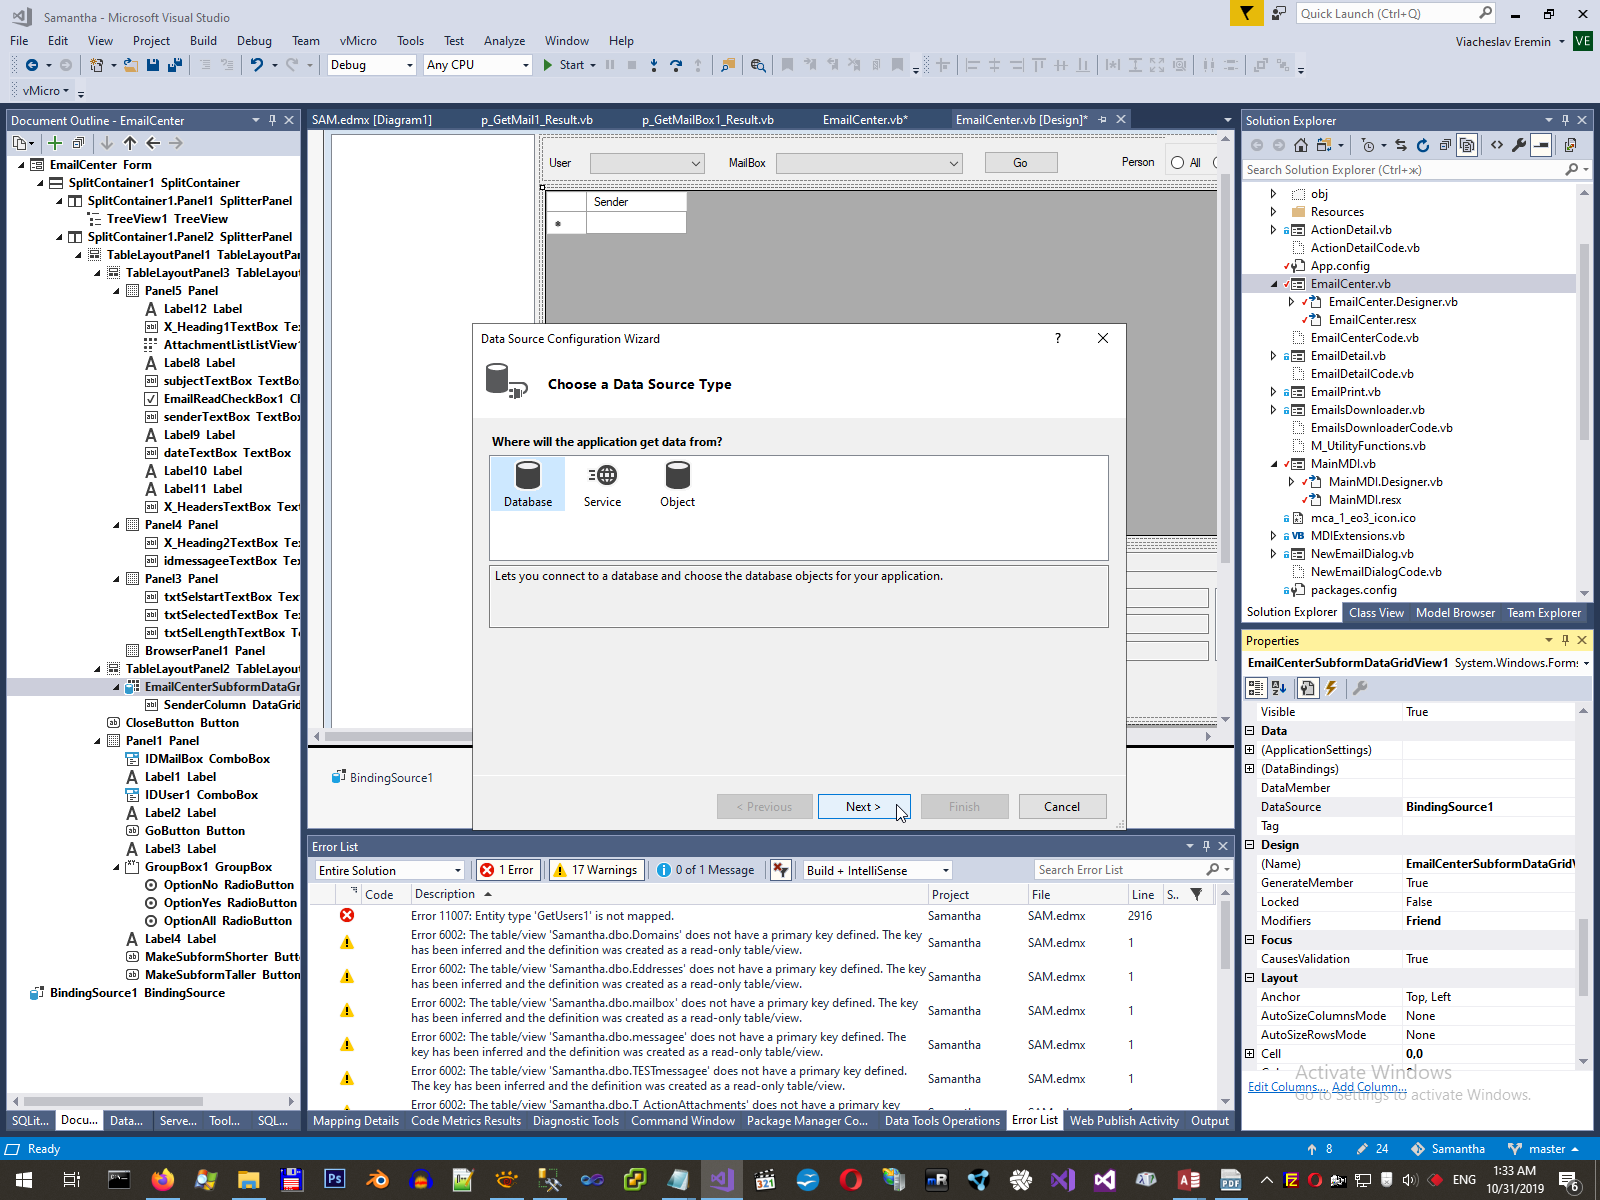The height and width of the screenshot is (1200, 1600).
Task: Open the help question mark in wizard
Action: pos(1058,338)
